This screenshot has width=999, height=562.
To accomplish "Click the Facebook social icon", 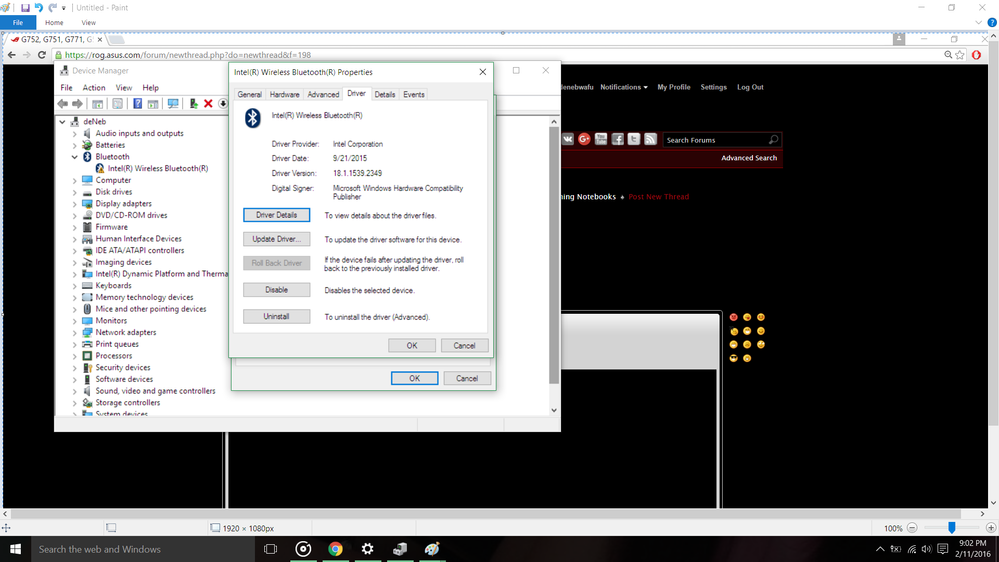I will click(617, 140).
